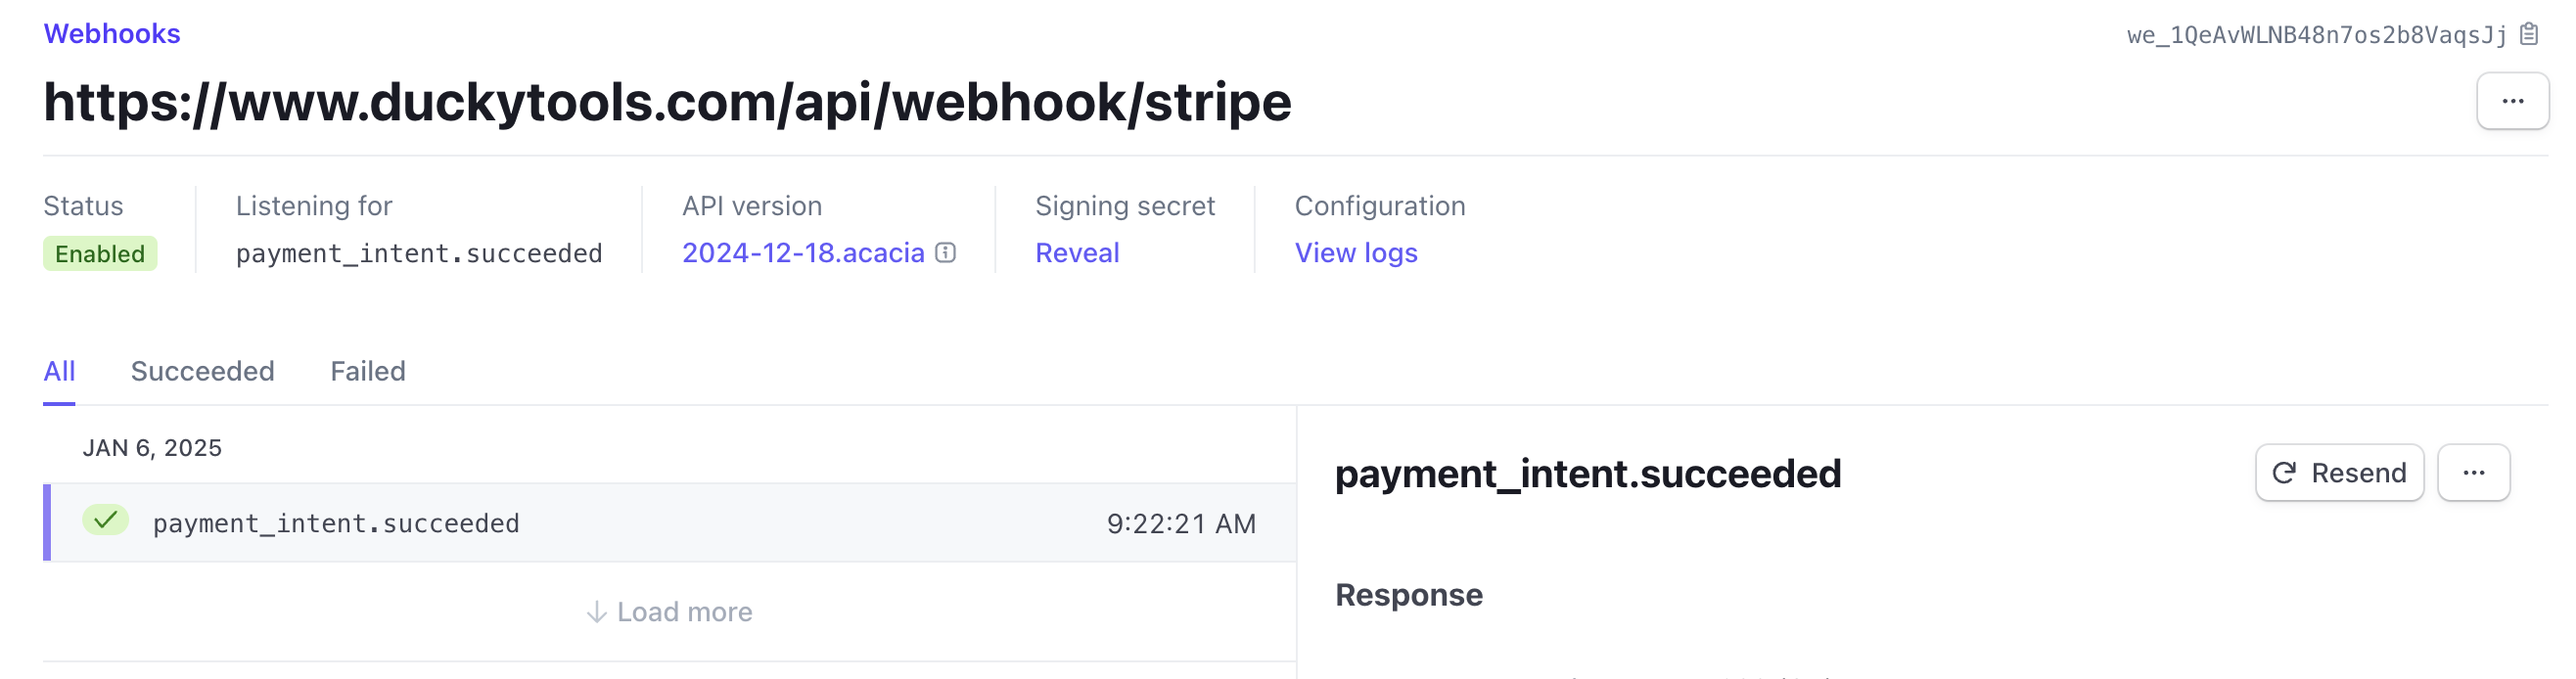Click the Enabled status badge
Screen dimensions: 2576x679
point(100,254)
